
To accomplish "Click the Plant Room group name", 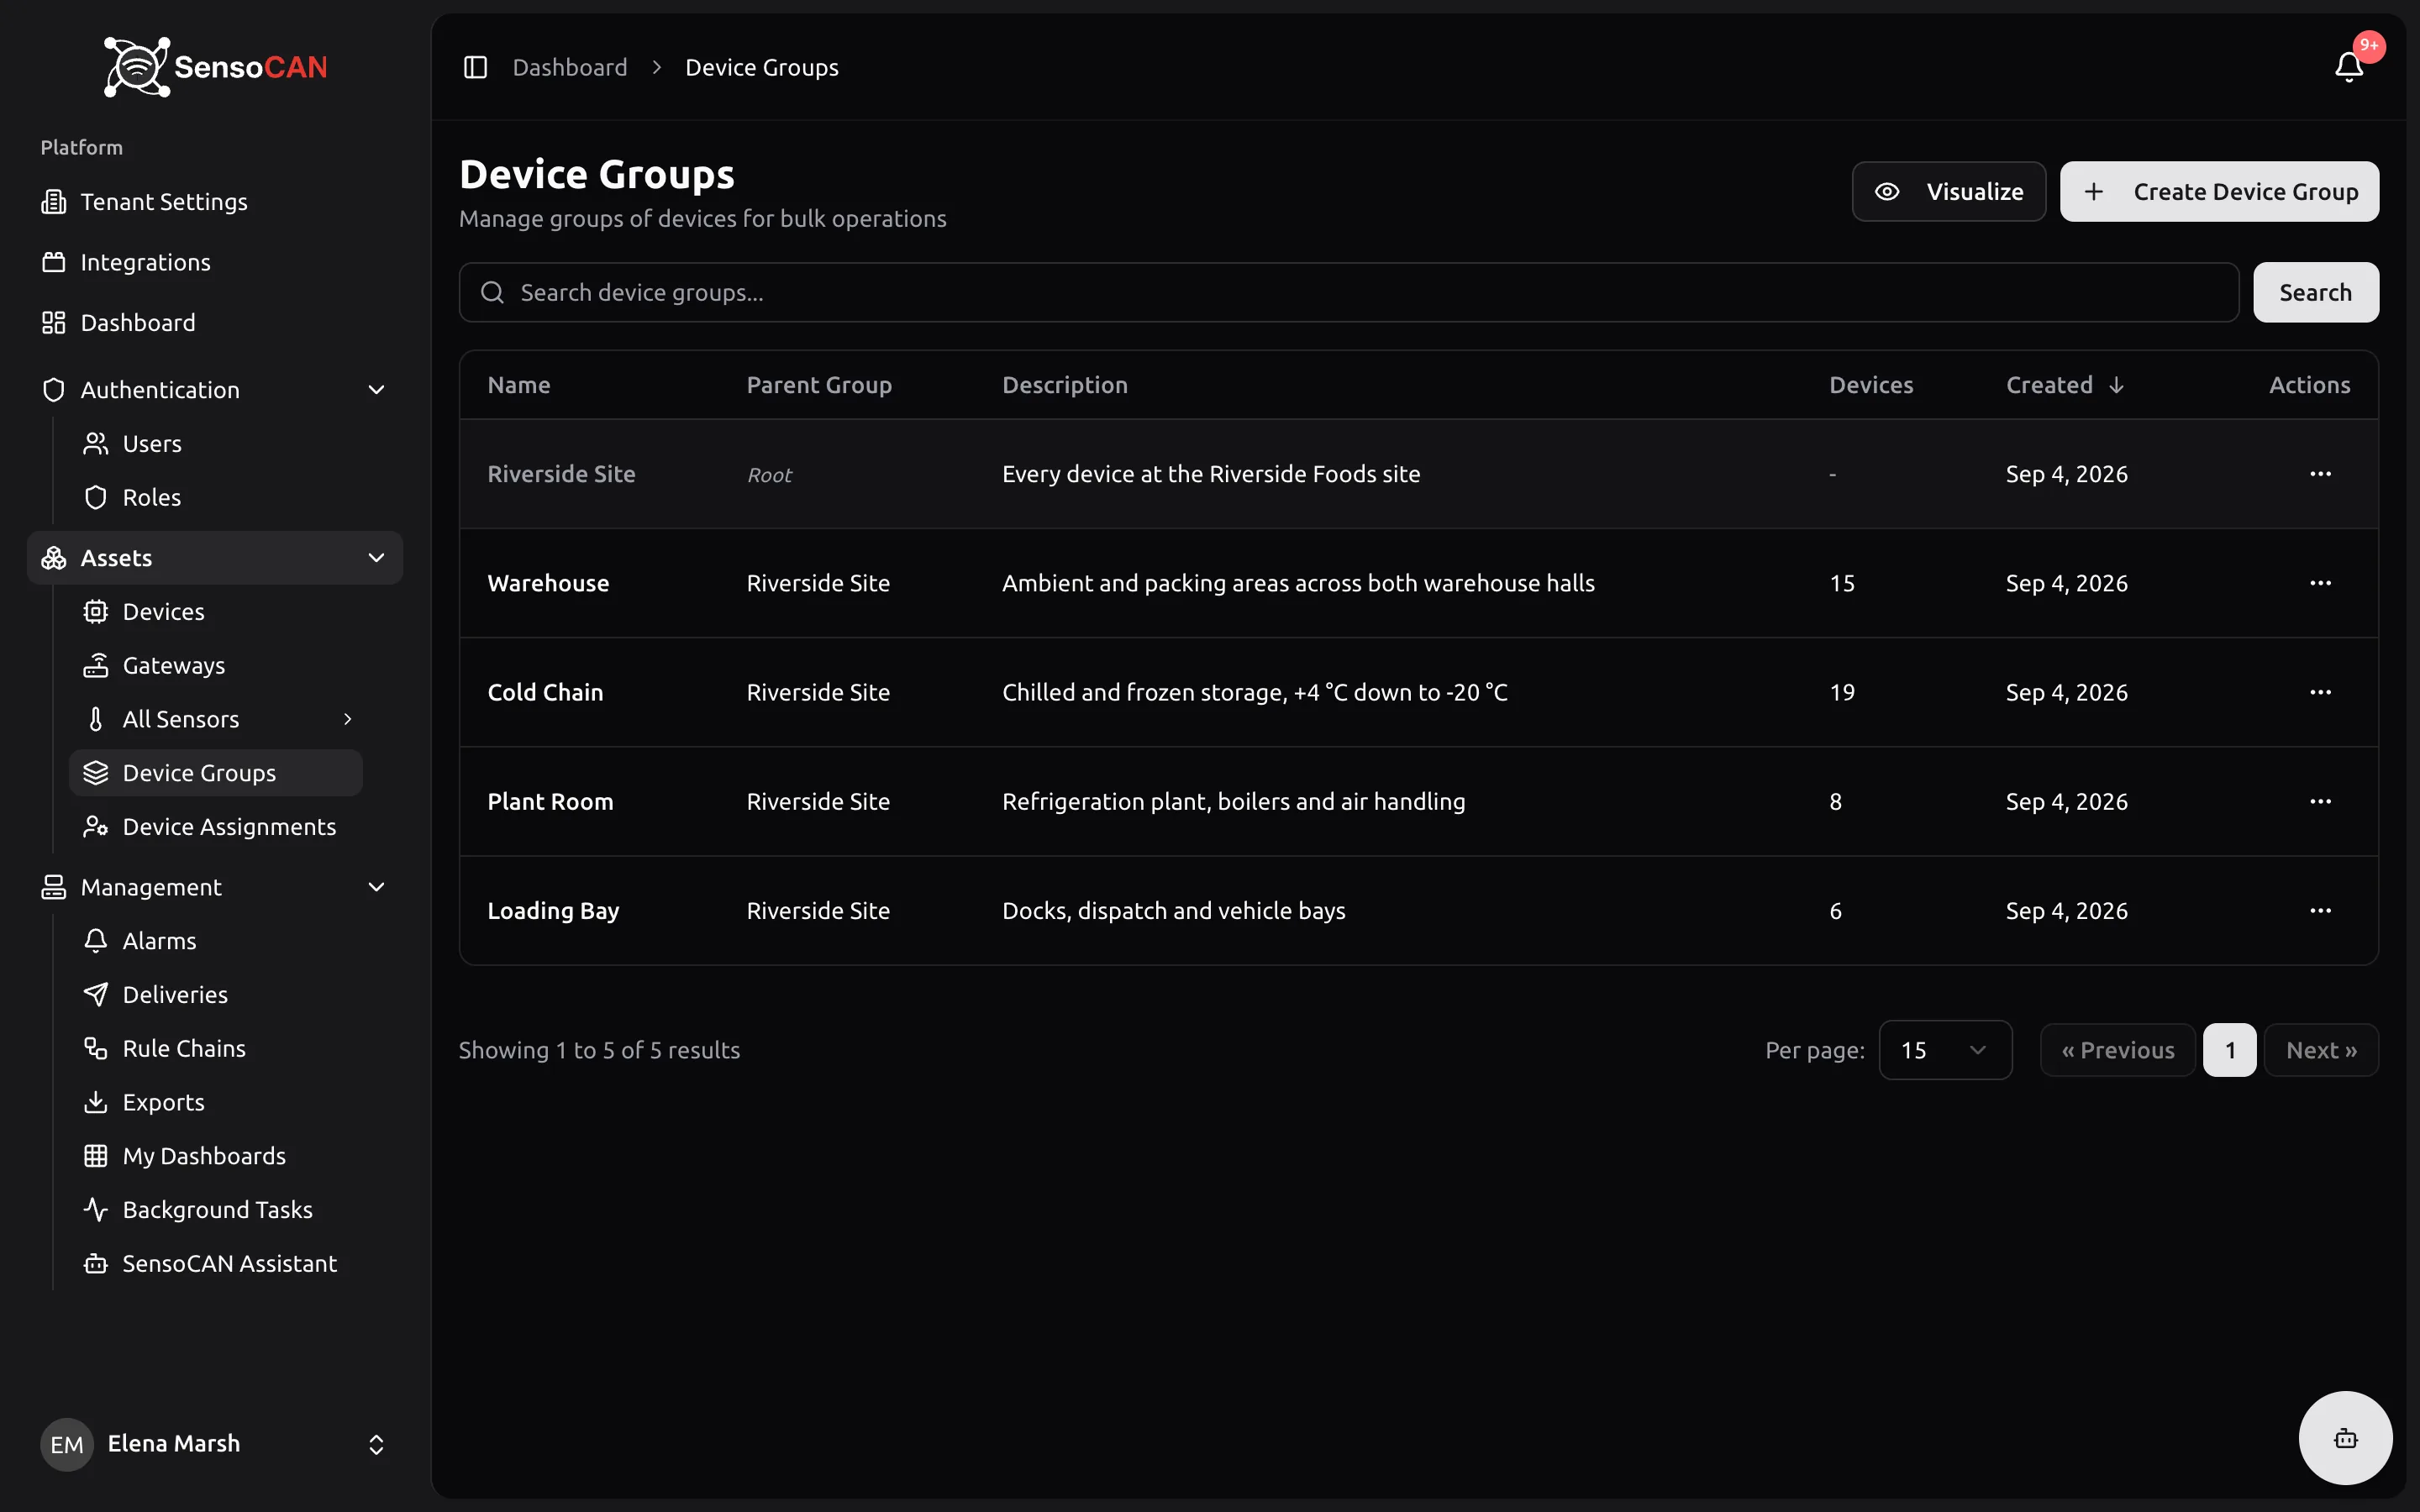I will click(550, 801).
